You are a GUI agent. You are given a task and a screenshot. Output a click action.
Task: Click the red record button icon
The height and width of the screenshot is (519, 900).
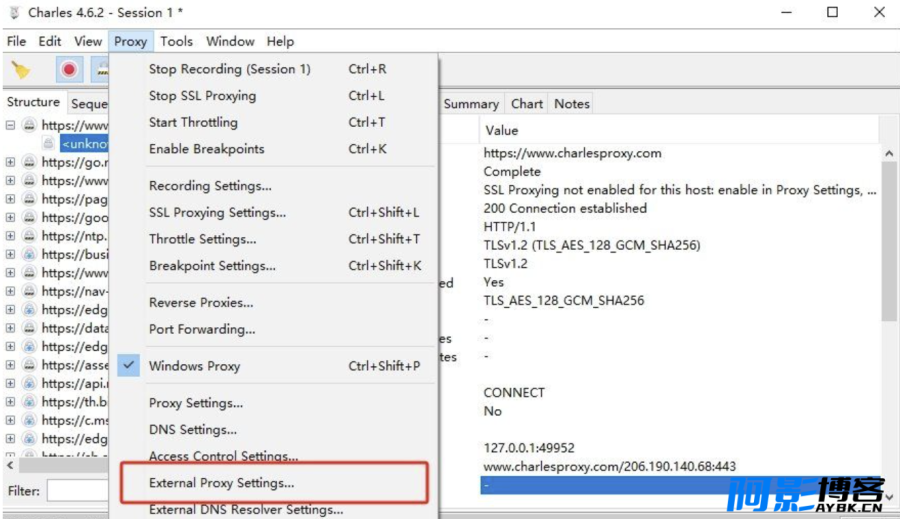coord(69,70)
